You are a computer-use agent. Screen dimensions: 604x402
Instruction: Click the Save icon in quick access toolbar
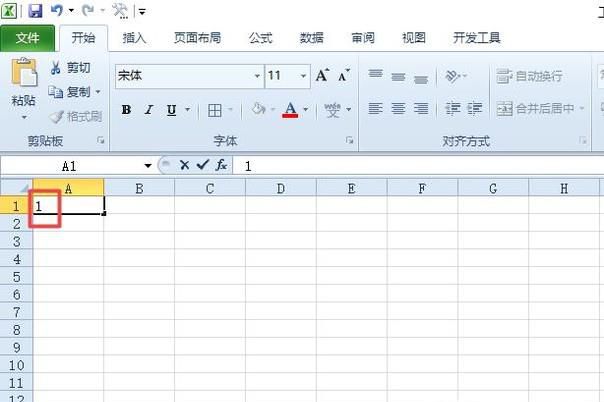[x=35, y=10]
